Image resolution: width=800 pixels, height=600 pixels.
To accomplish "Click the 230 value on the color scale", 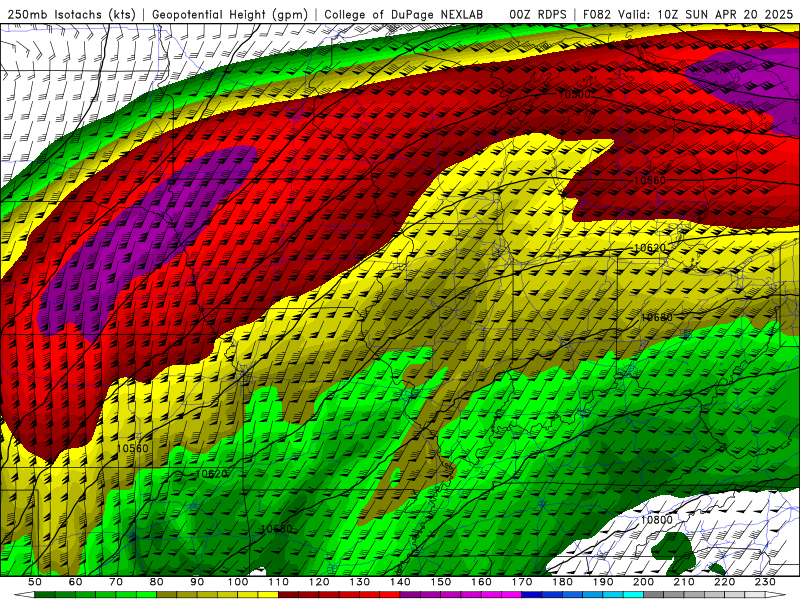I will 765,582.
